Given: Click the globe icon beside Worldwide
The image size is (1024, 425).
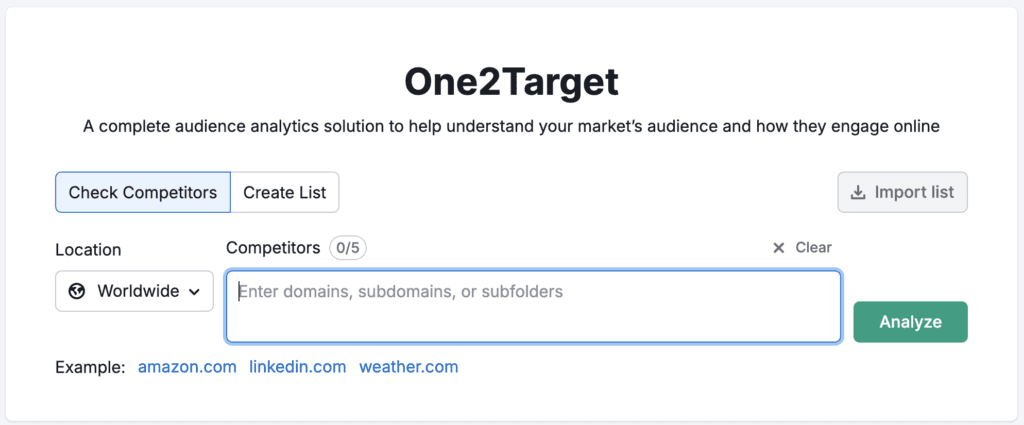Looking at the screenshot, I should click(77, 291).
